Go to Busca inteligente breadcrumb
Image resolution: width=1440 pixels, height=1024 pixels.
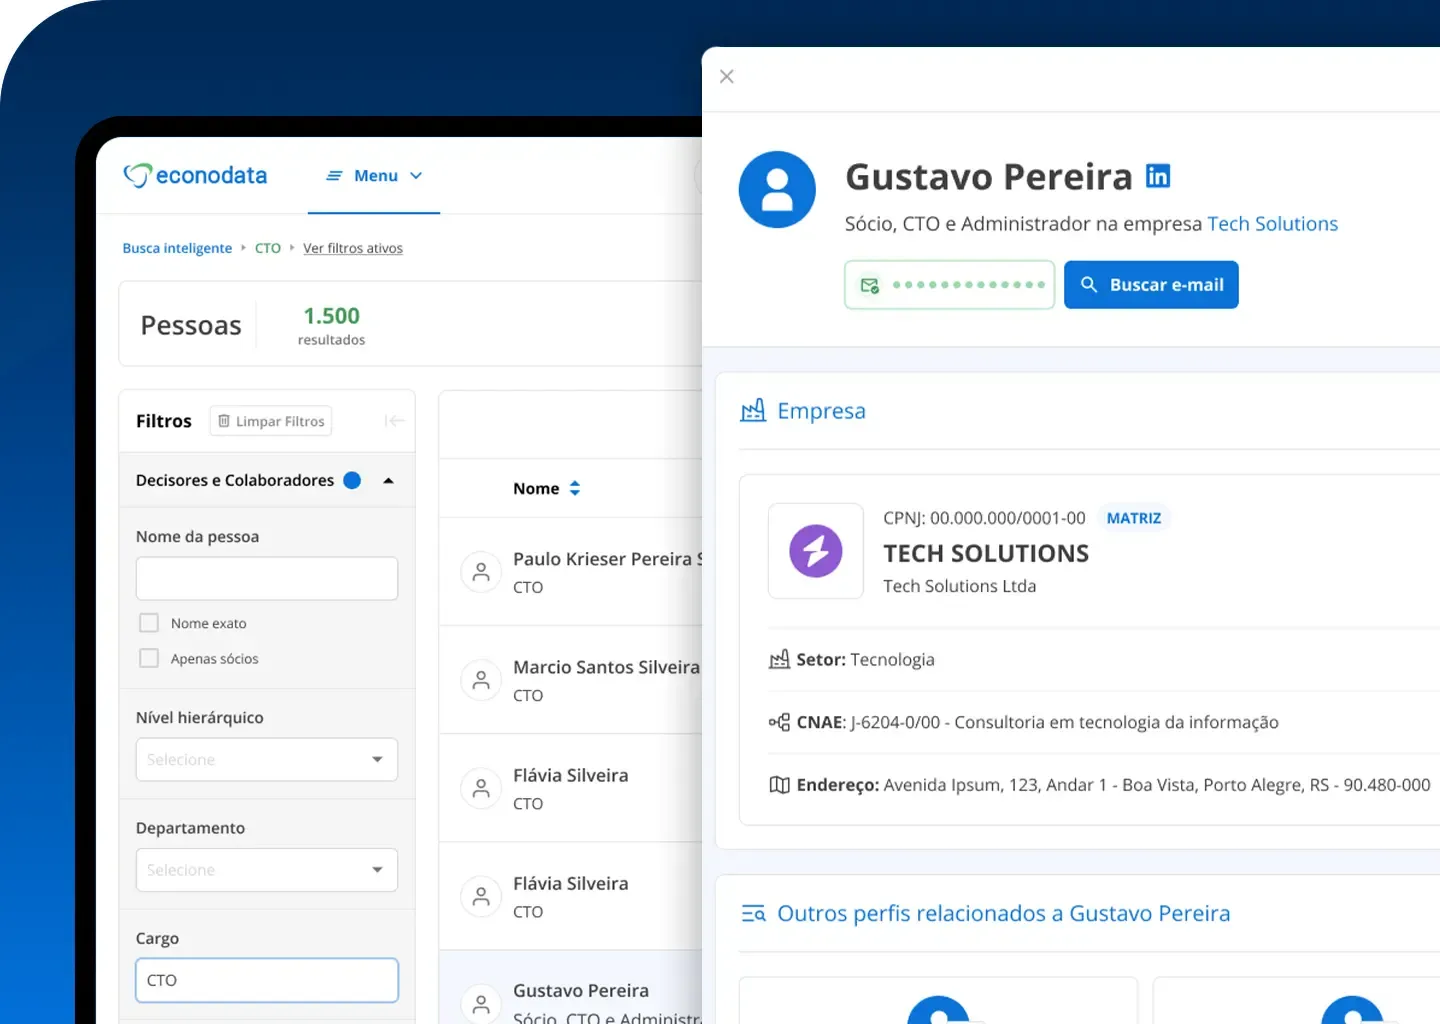coord(177,248)
